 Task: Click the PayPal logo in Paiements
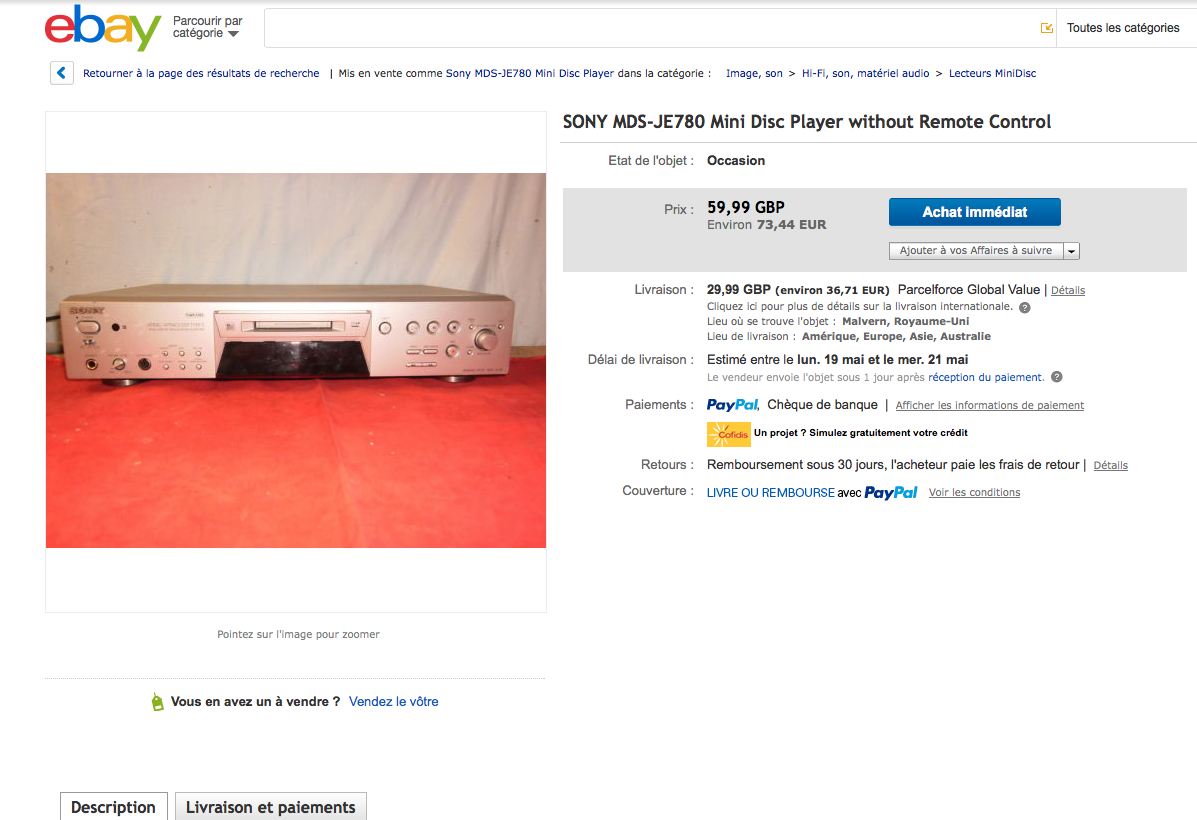pos(732,405)
